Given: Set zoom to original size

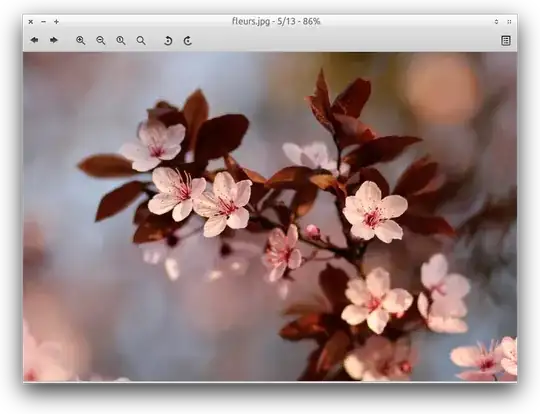Looking at the screenshot, I should click(121, 40).
